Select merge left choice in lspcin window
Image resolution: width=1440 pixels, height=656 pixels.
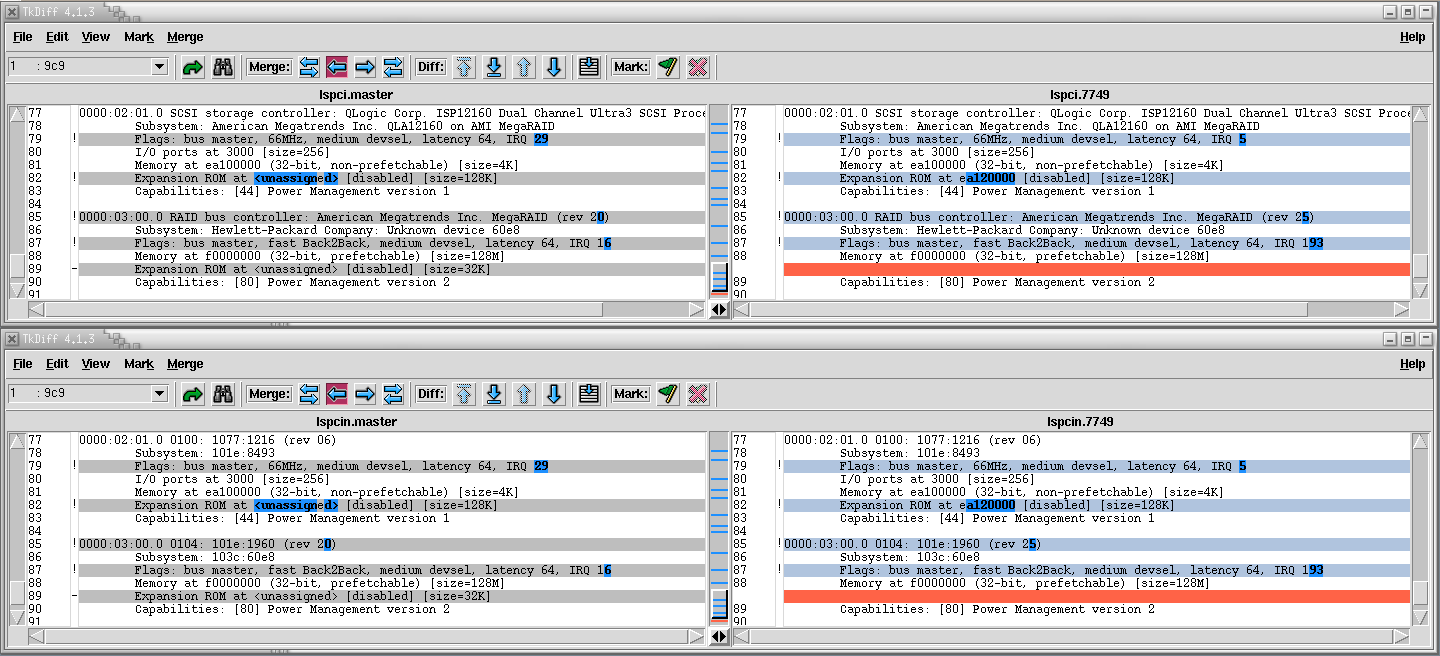(x=337, y=394)
